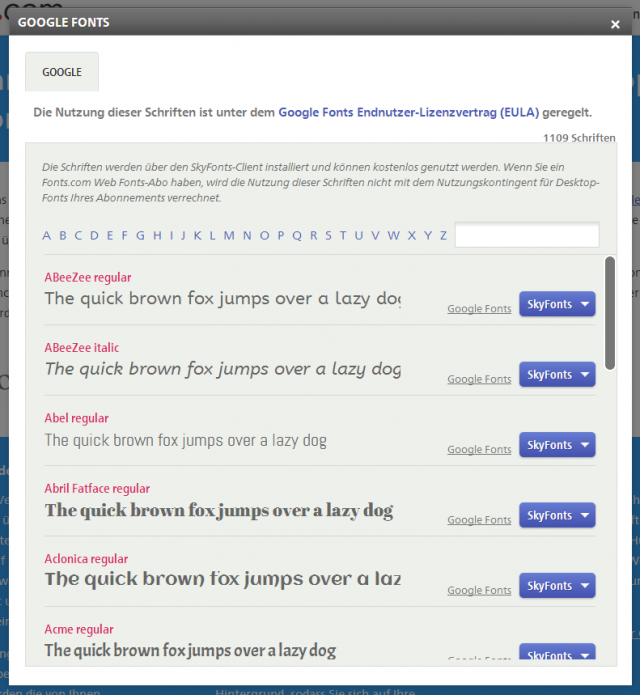Open Google Fonts link for Abril Fatface regular
640x695 pixels.
pos(479,519)
